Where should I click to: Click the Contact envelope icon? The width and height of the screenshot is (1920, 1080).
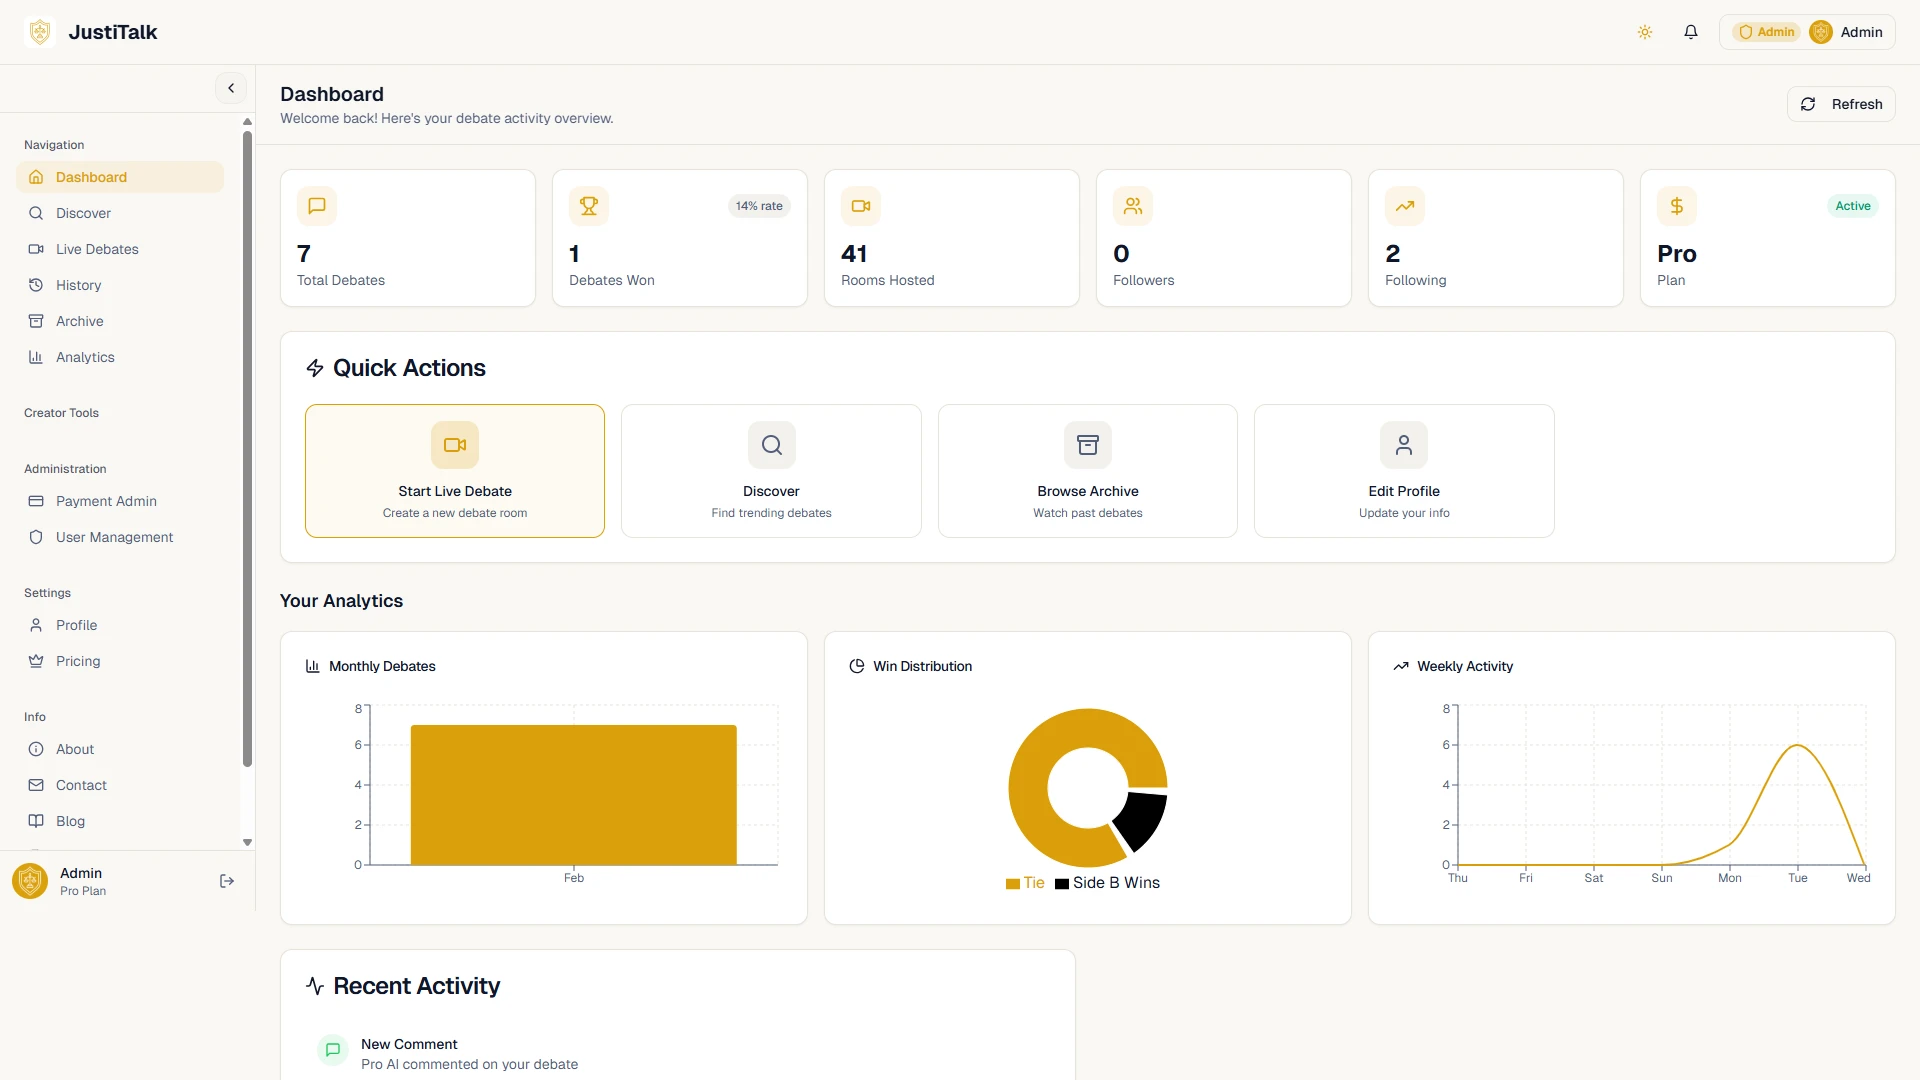tap(36, 785)
